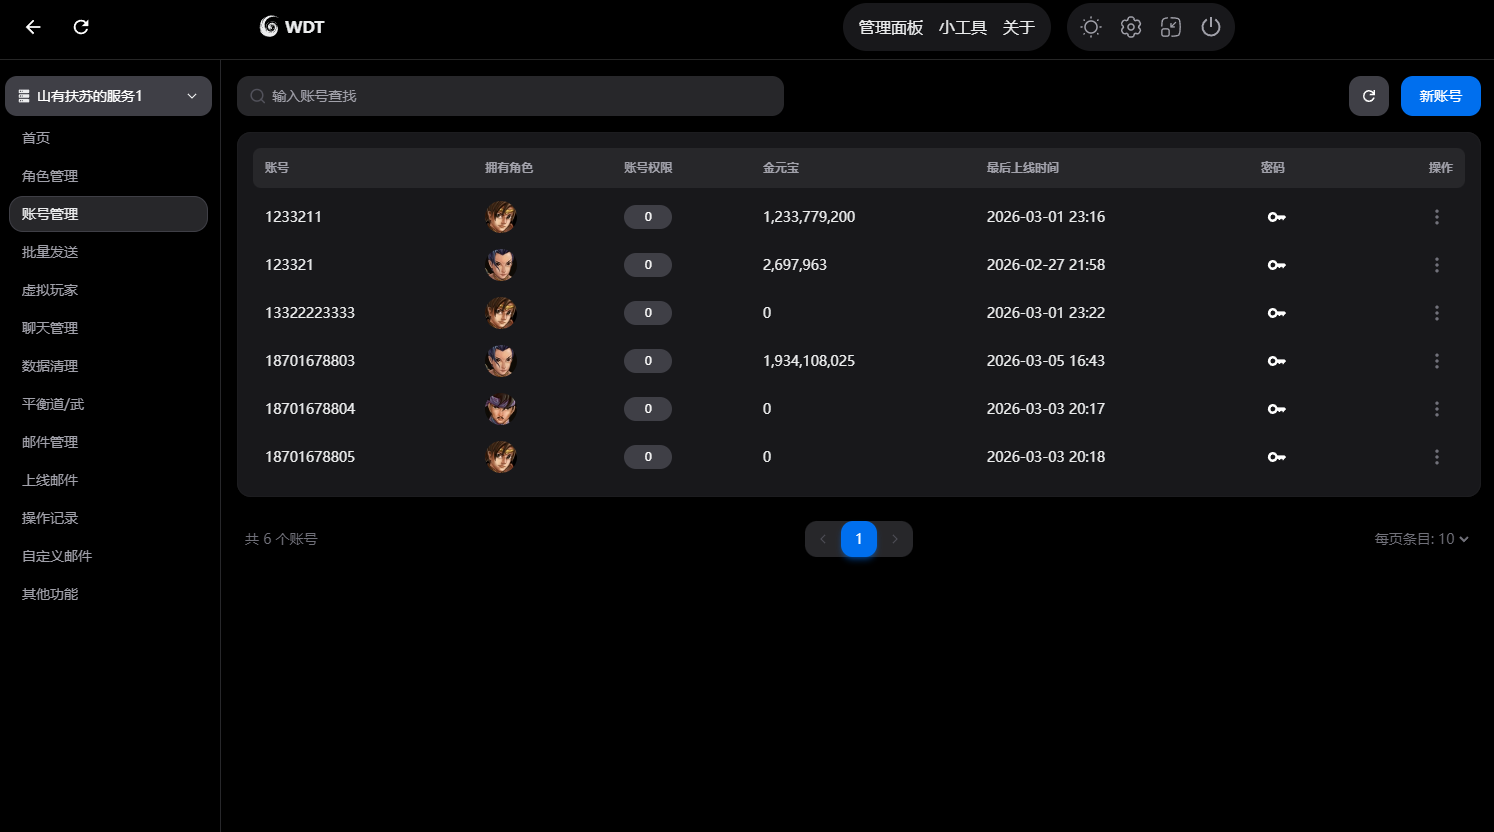Switch to the 管理面板 tab
Image resolution: width=1494 pixels, height=832 pixels.
coord(890,27)
